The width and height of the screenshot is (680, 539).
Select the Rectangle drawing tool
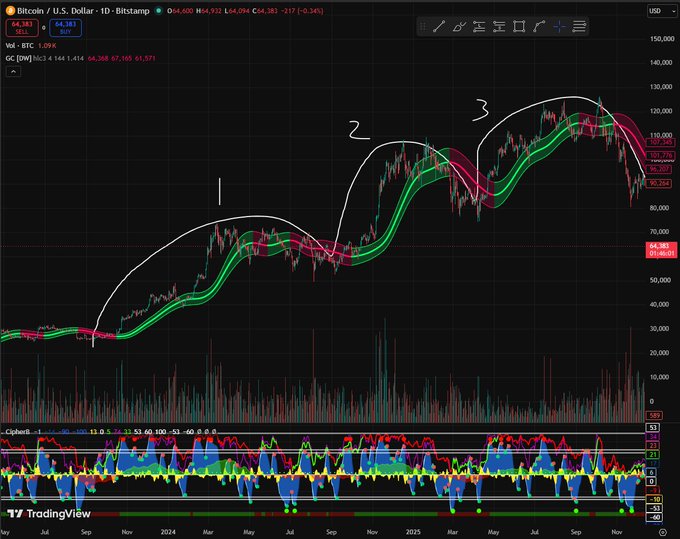coord(519,27)
